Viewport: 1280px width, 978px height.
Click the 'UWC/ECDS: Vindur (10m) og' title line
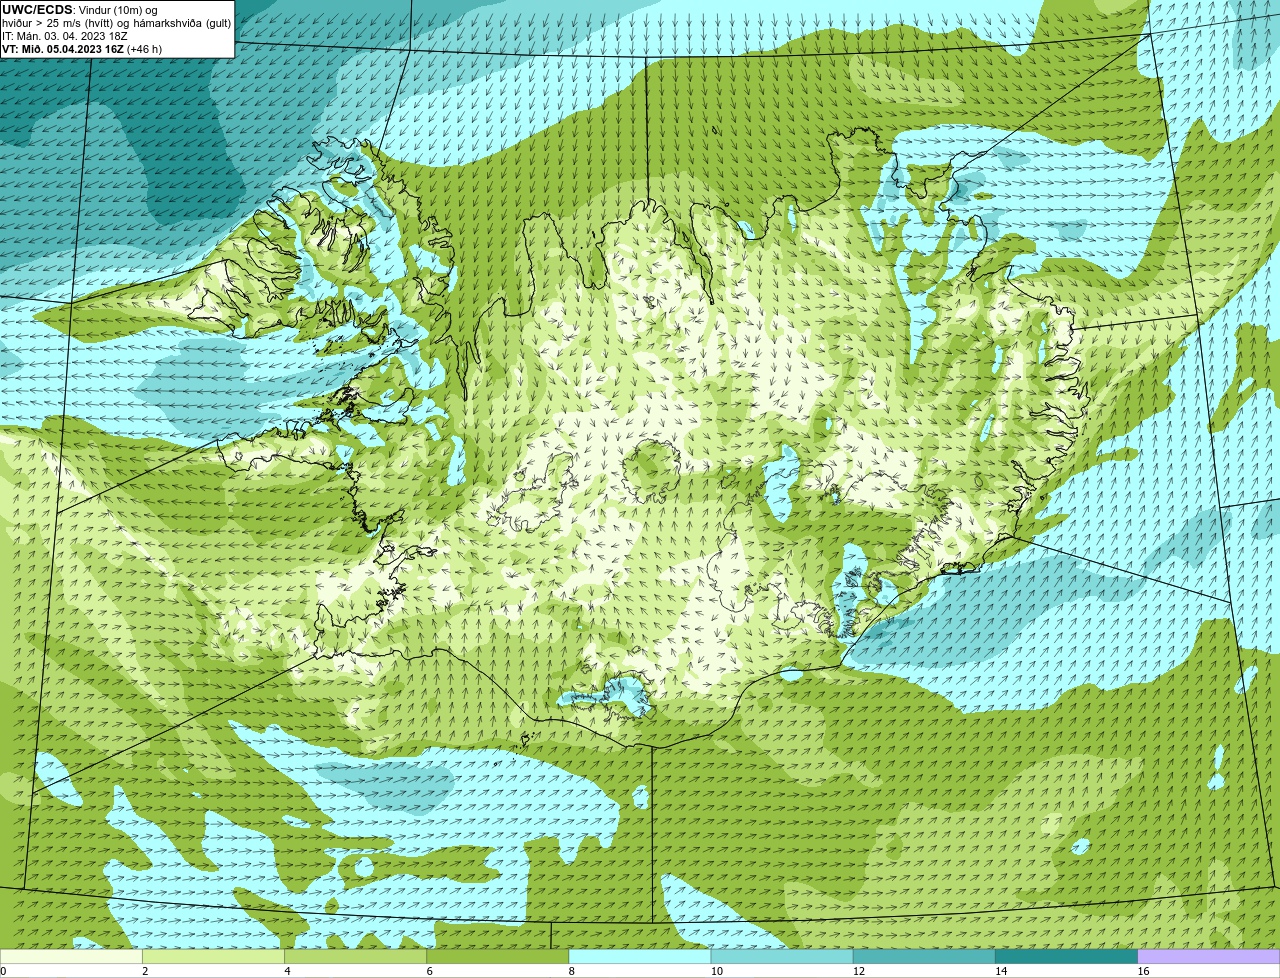tap(80, 10)
